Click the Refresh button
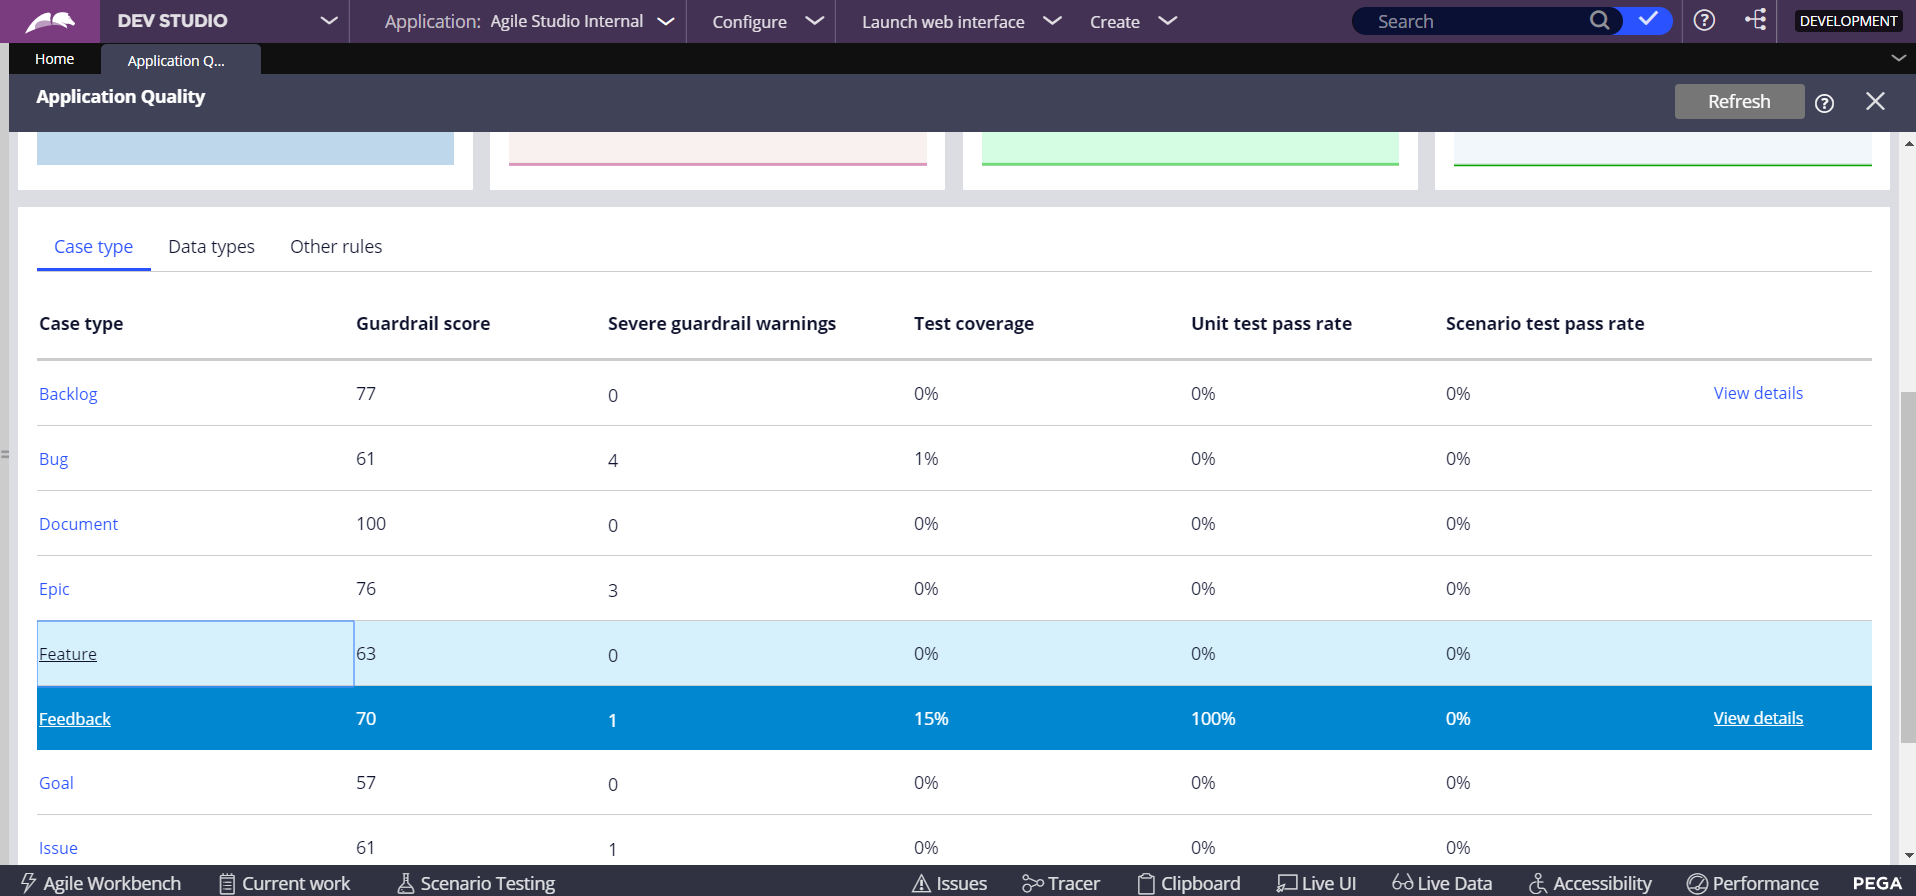This screenshot has height=896, width=1916. [1739, 102]
